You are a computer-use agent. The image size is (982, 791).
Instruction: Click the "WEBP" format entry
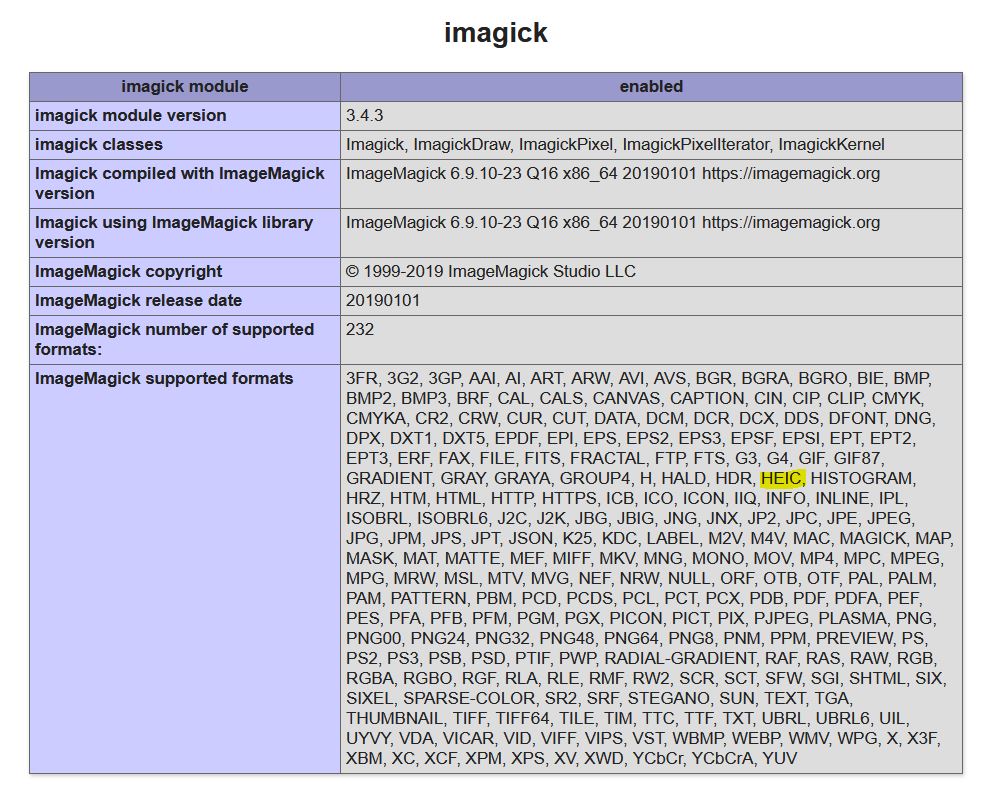point(755,738)
